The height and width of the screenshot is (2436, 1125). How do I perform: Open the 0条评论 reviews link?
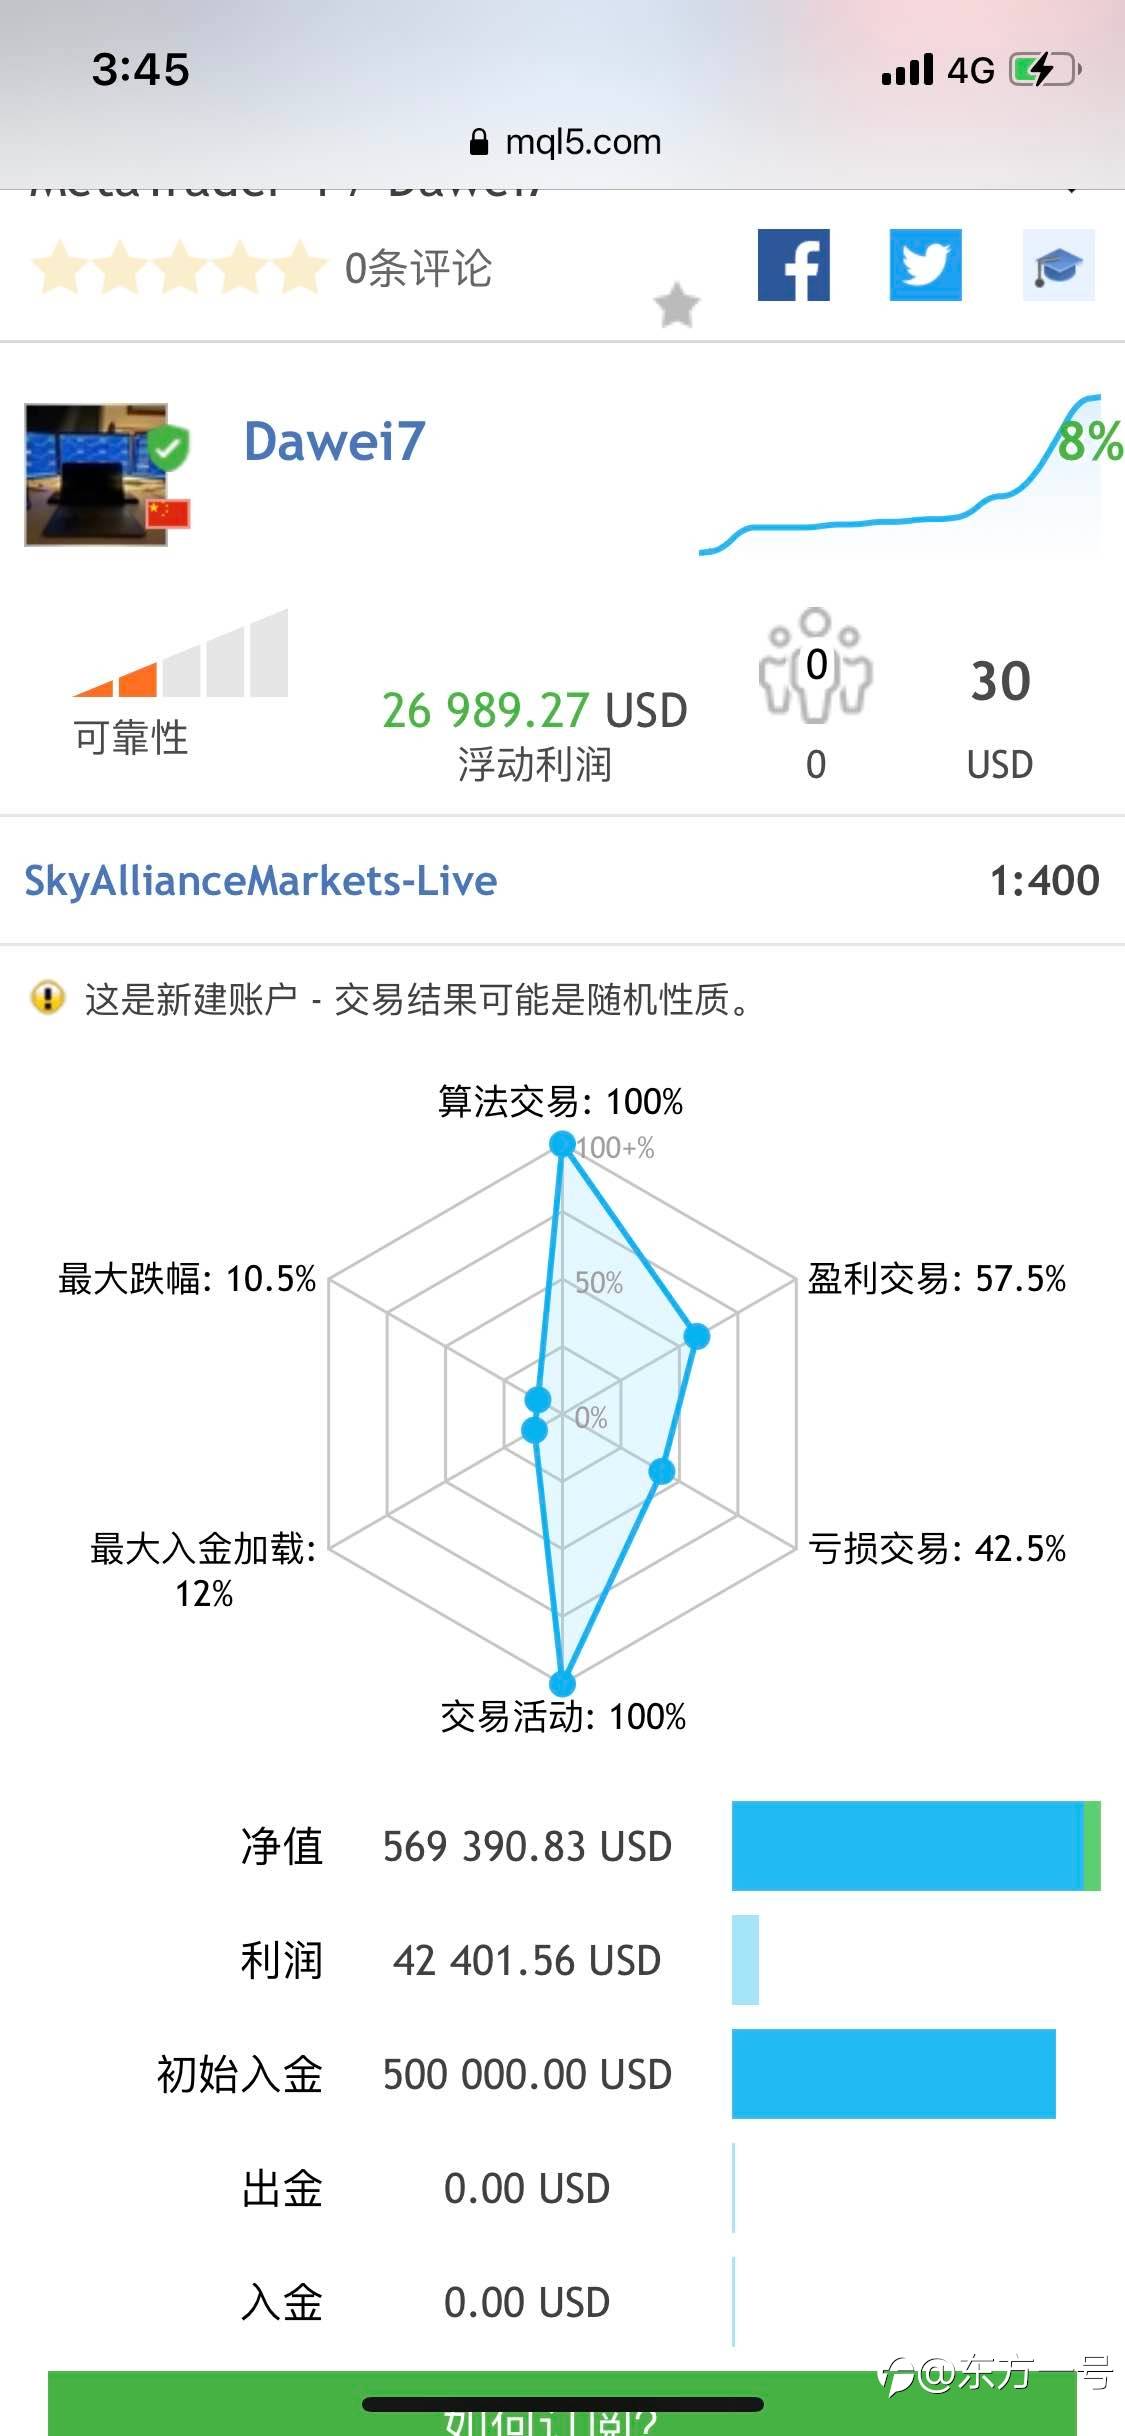click(418, 268)
